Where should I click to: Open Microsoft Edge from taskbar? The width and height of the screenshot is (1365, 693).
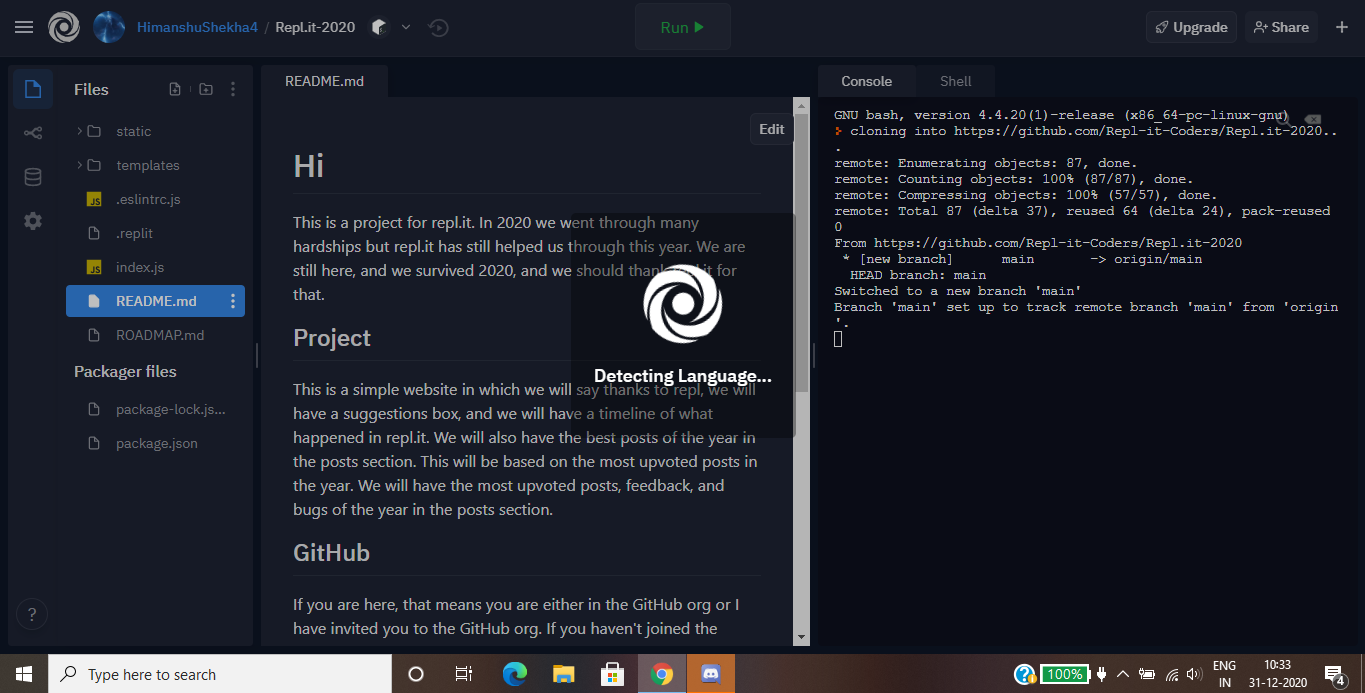(514, 674)
